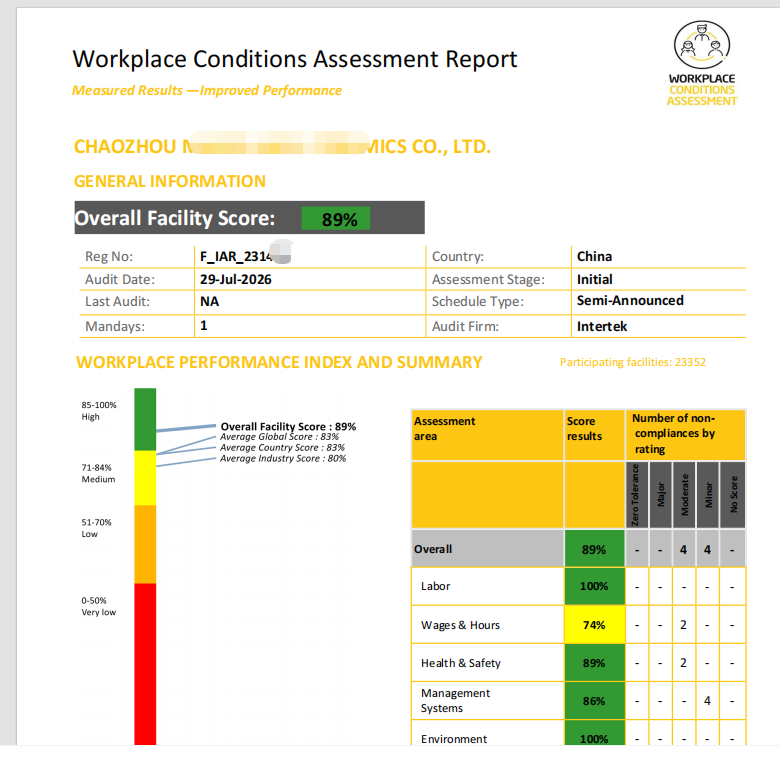The height and width of the screenshot is (769, 780).
Task: Click the 'Health & Safety' row label
Action: [x=461, y=663]
